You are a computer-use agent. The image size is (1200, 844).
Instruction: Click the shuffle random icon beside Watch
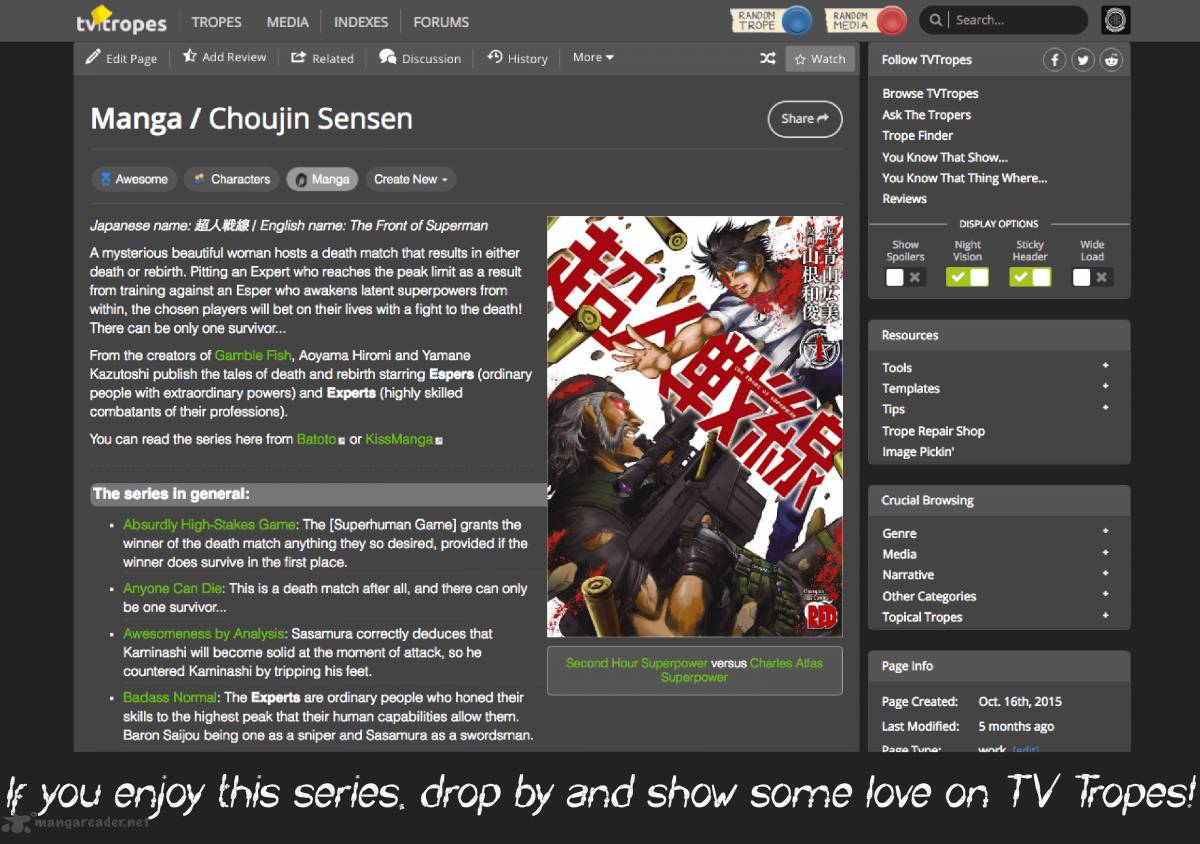[768, 58]
